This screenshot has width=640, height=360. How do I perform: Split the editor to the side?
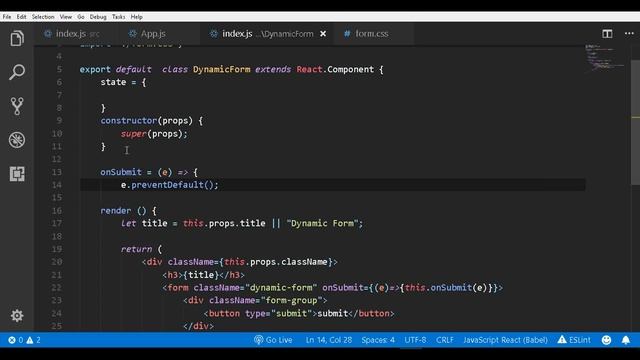pyautogui.click(x=607, y=34)
